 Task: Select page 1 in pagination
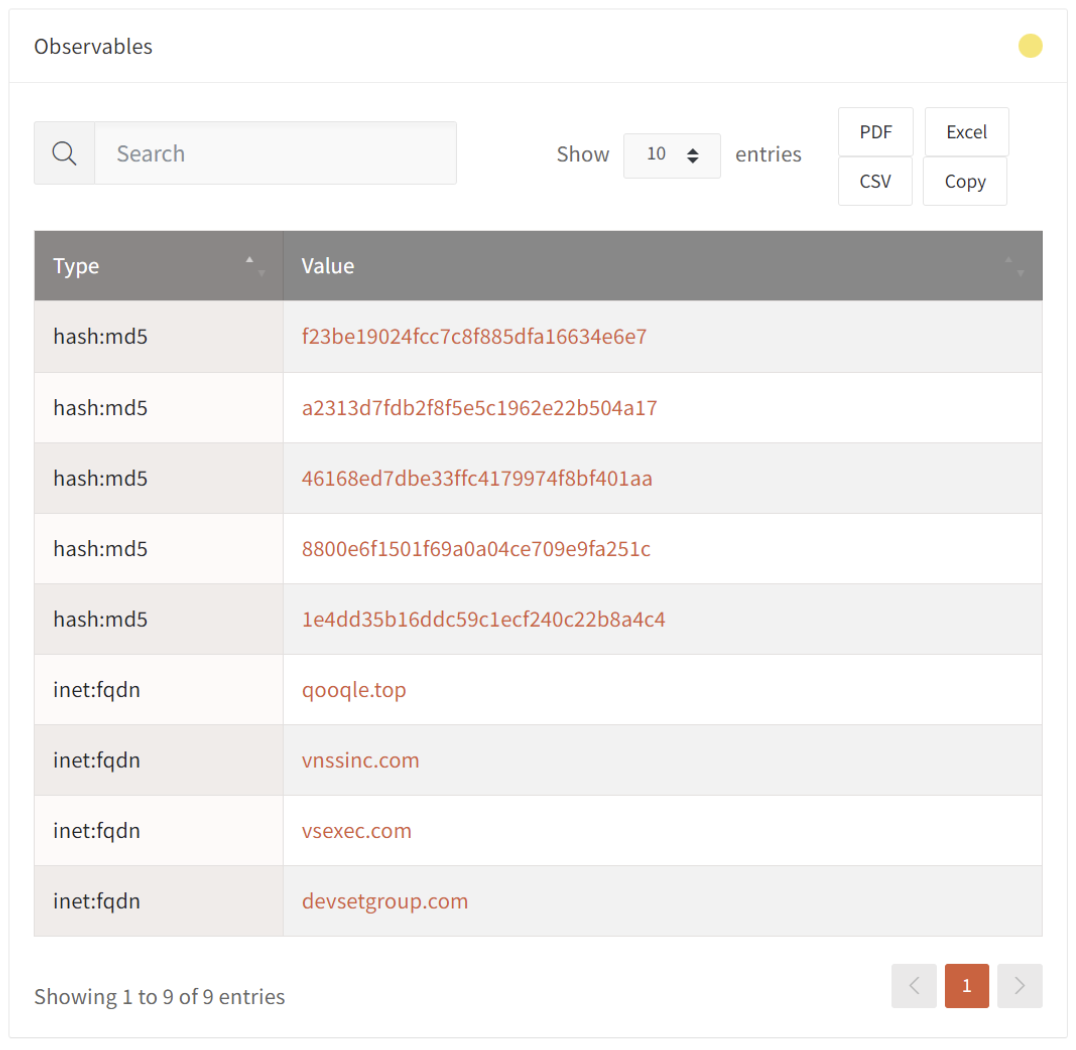[x=966, y=986]
